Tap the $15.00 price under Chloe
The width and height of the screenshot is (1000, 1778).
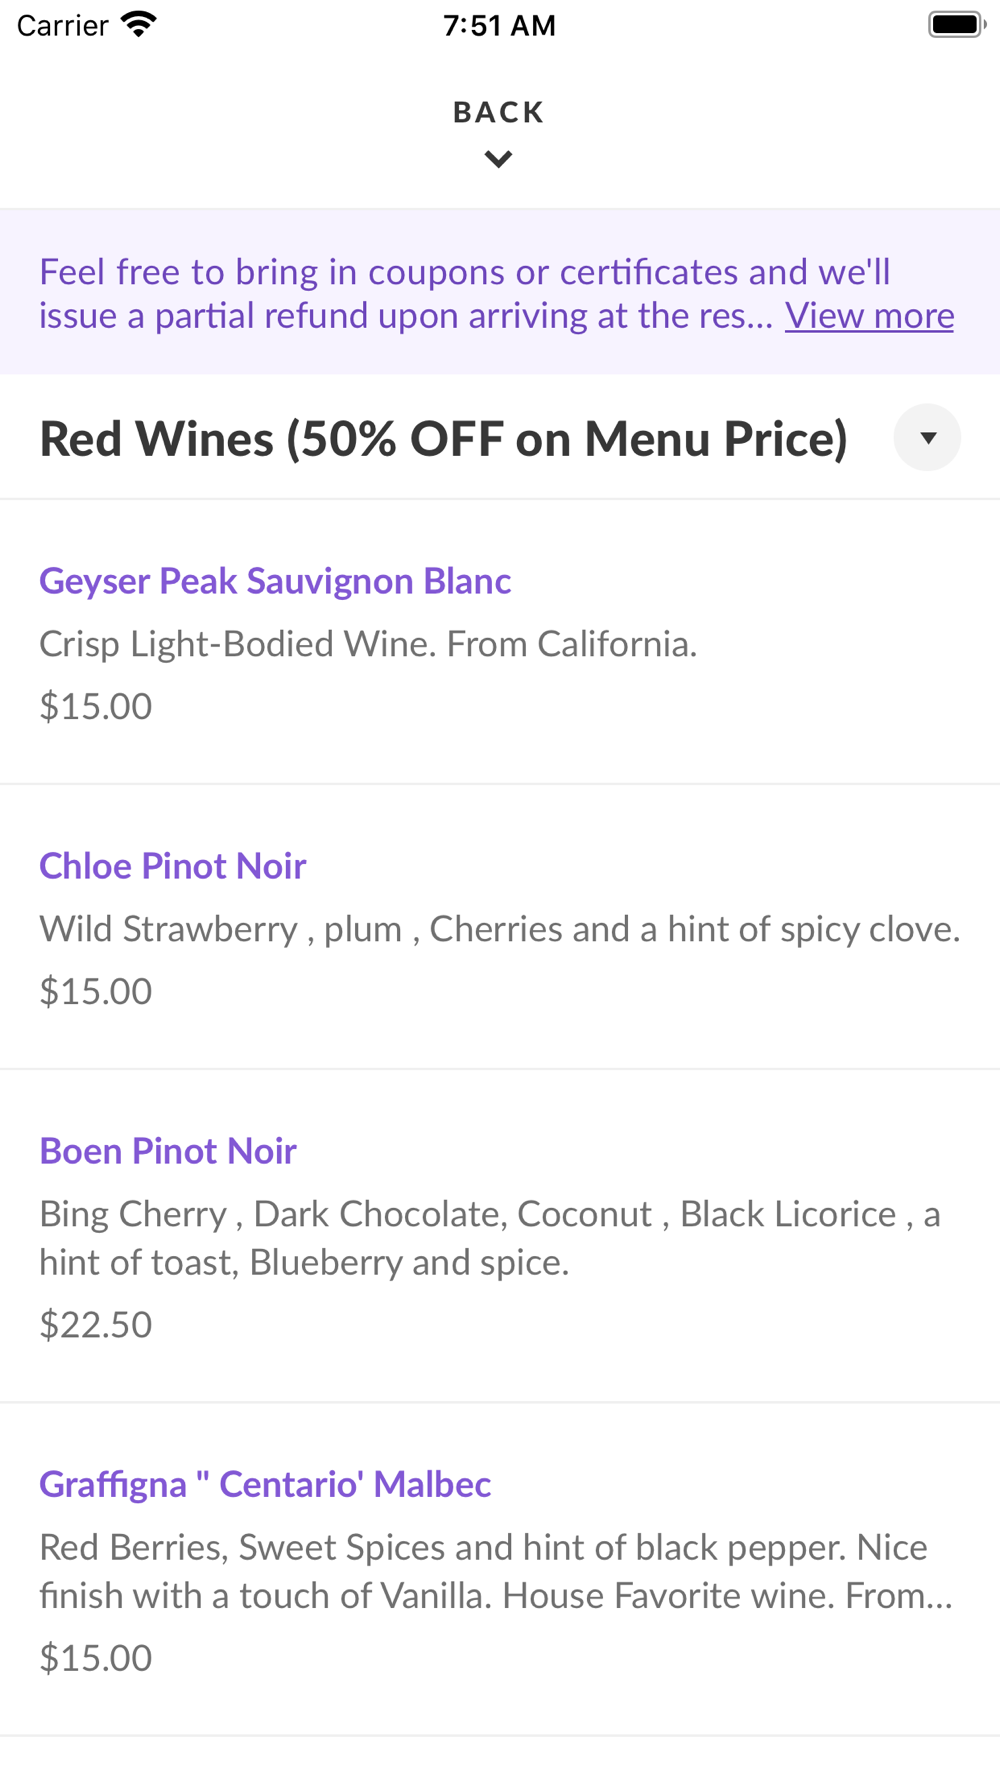[96, 992]
